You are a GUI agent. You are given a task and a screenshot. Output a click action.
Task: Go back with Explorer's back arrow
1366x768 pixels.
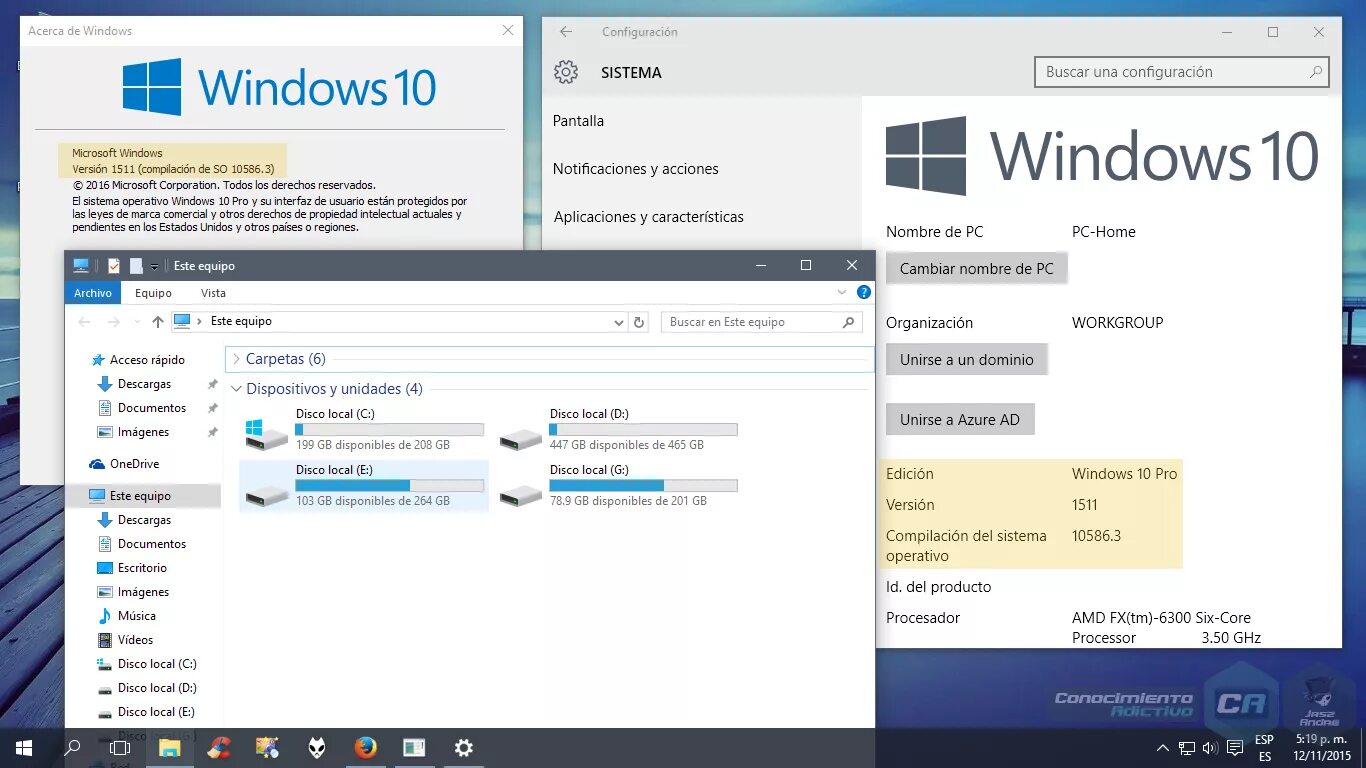tap(85, 322)
